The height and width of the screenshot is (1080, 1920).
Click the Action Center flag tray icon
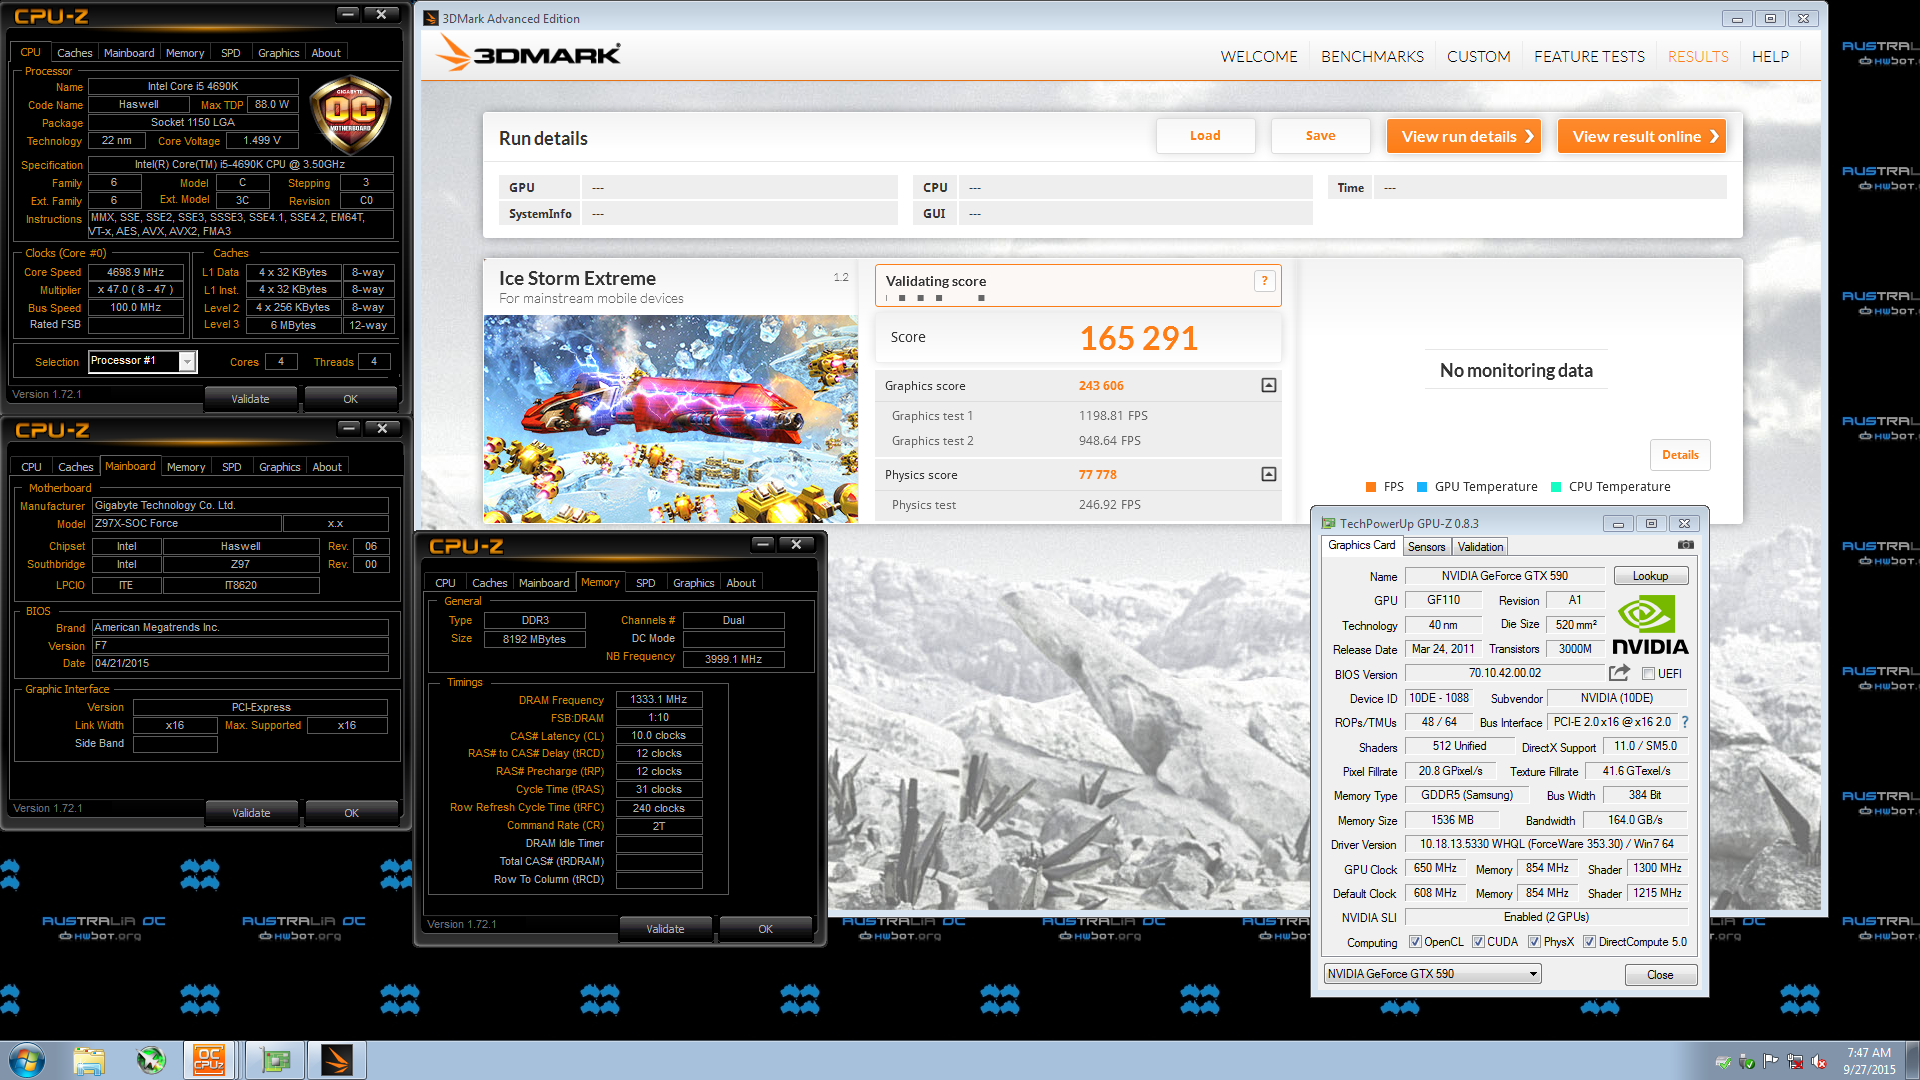[1771, 1062]
